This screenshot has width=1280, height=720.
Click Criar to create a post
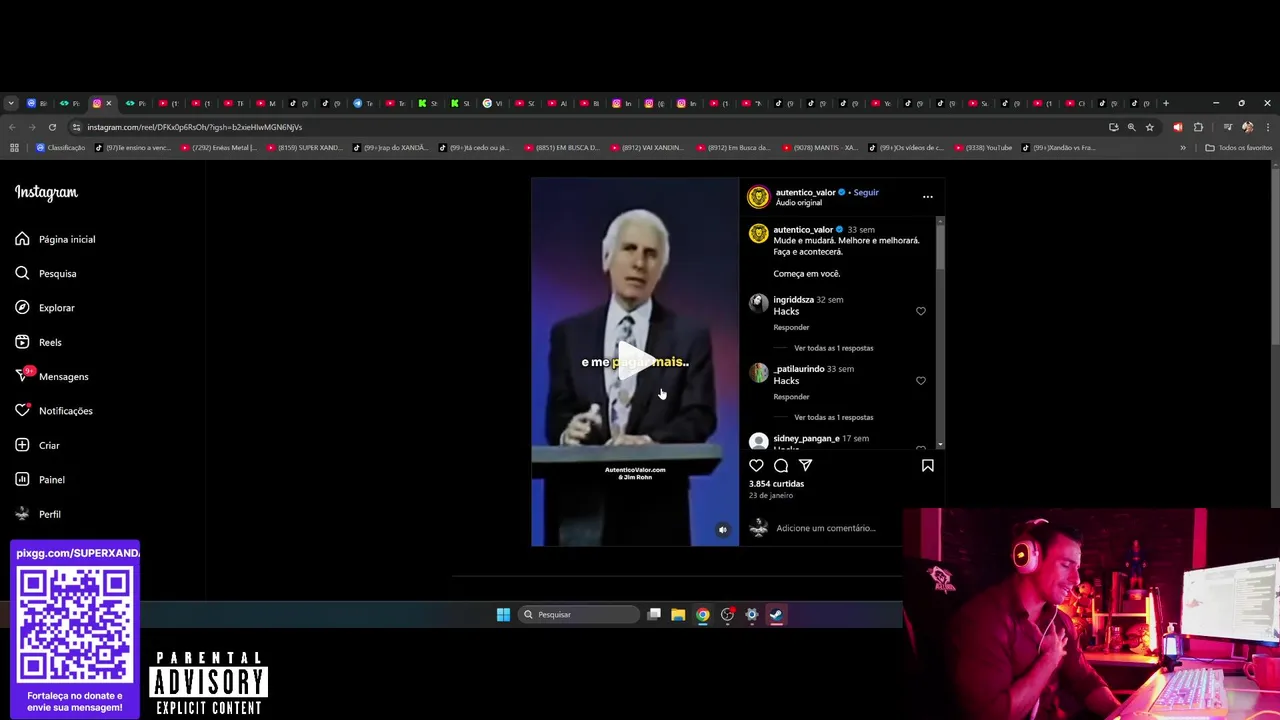point(37,445)
